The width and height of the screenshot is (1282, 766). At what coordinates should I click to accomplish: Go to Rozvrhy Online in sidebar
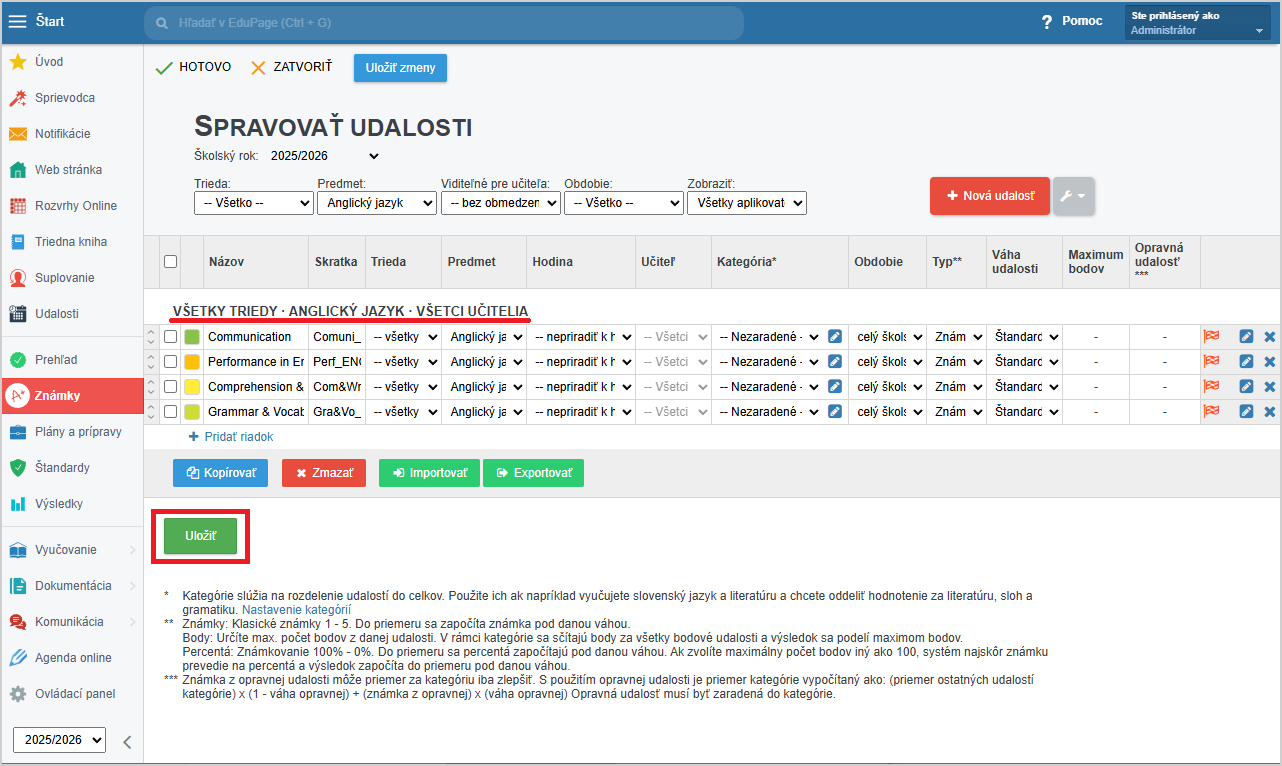(x=75, y=206)
